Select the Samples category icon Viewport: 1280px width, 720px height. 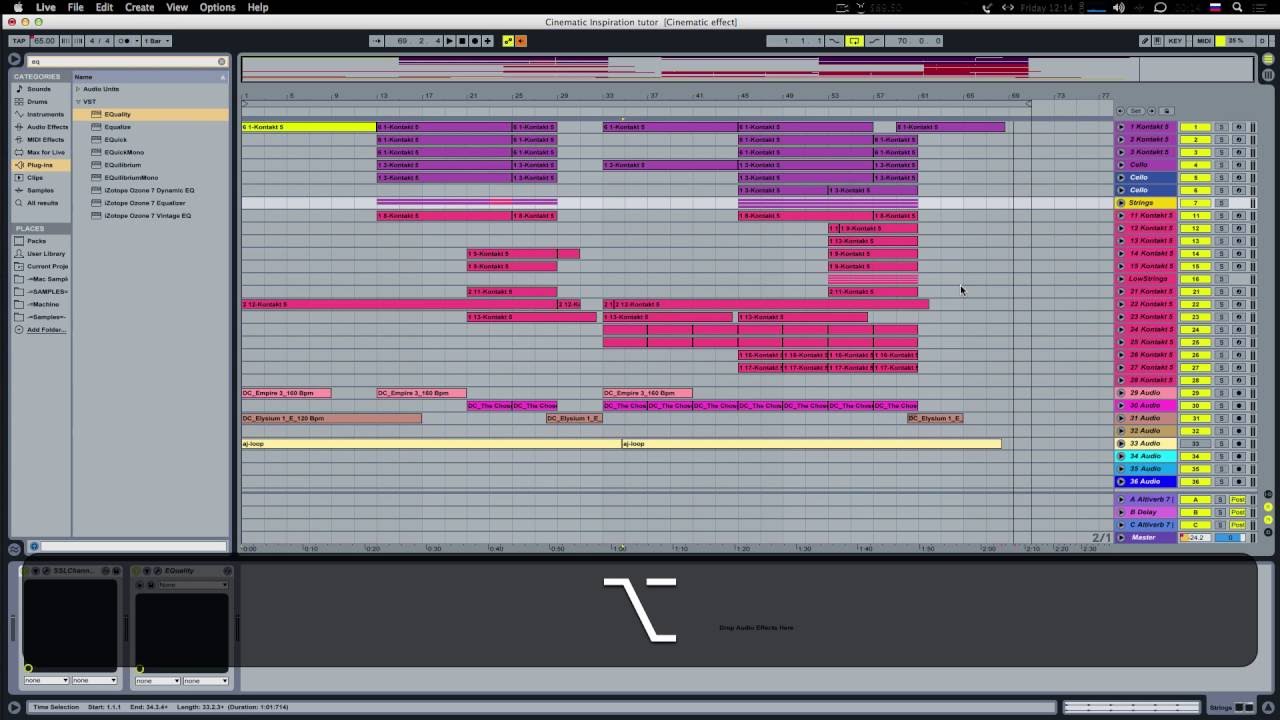(x=19, y=190)
